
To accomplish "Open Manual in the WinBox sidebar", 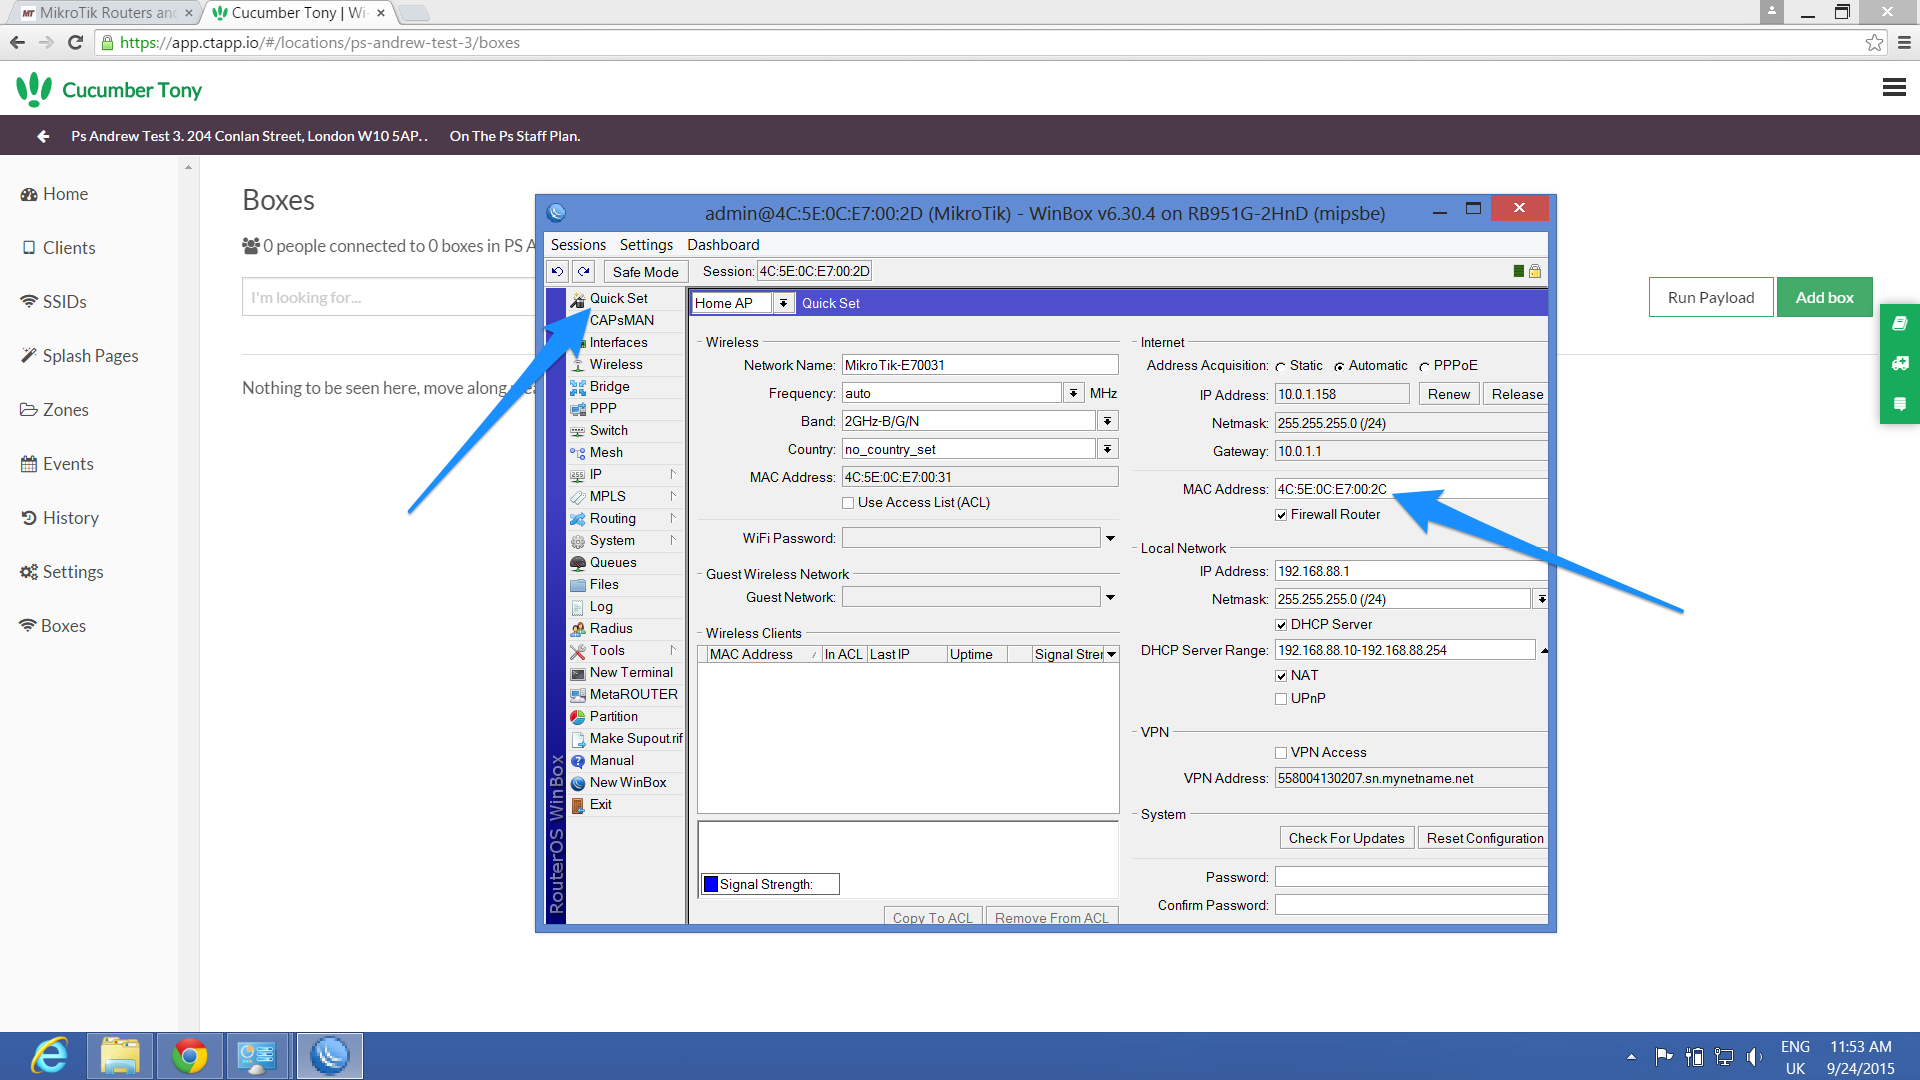I will click(611, 760).
